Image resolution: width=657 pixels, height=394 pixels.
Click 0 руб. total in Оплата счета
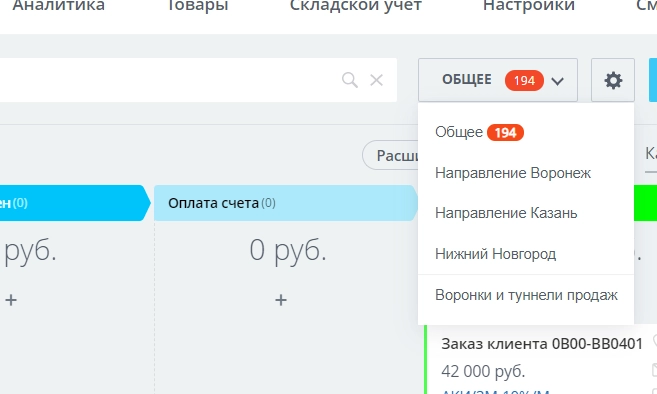point(288,251)
